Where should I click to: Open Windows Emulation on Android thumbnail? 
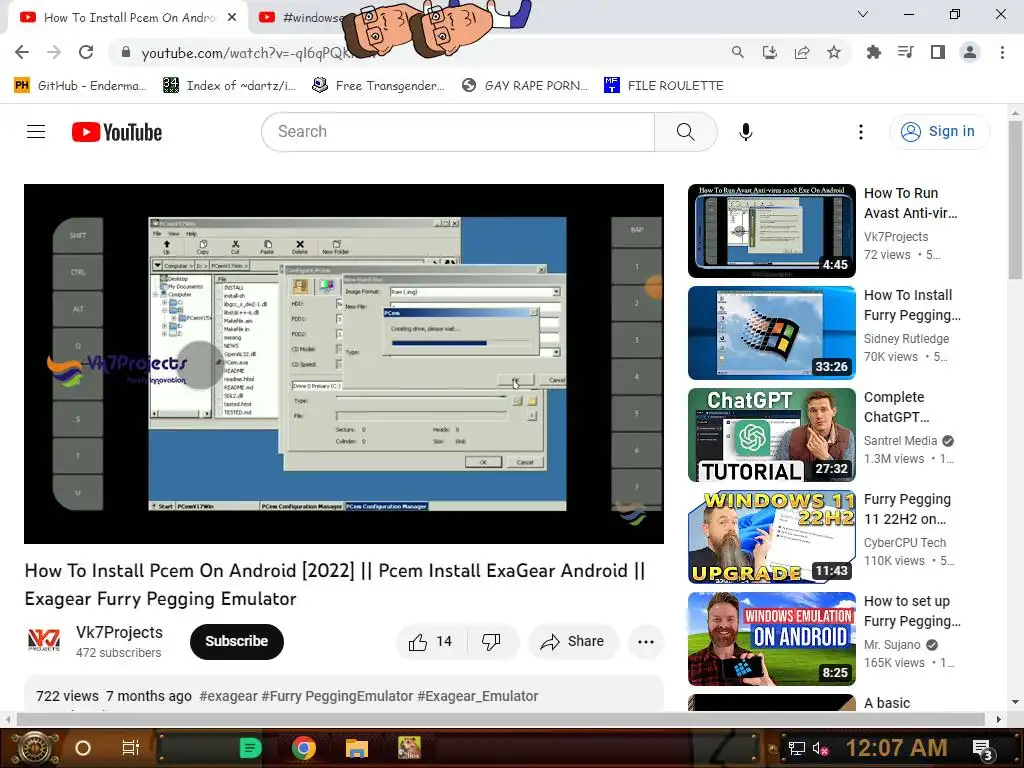772,639
